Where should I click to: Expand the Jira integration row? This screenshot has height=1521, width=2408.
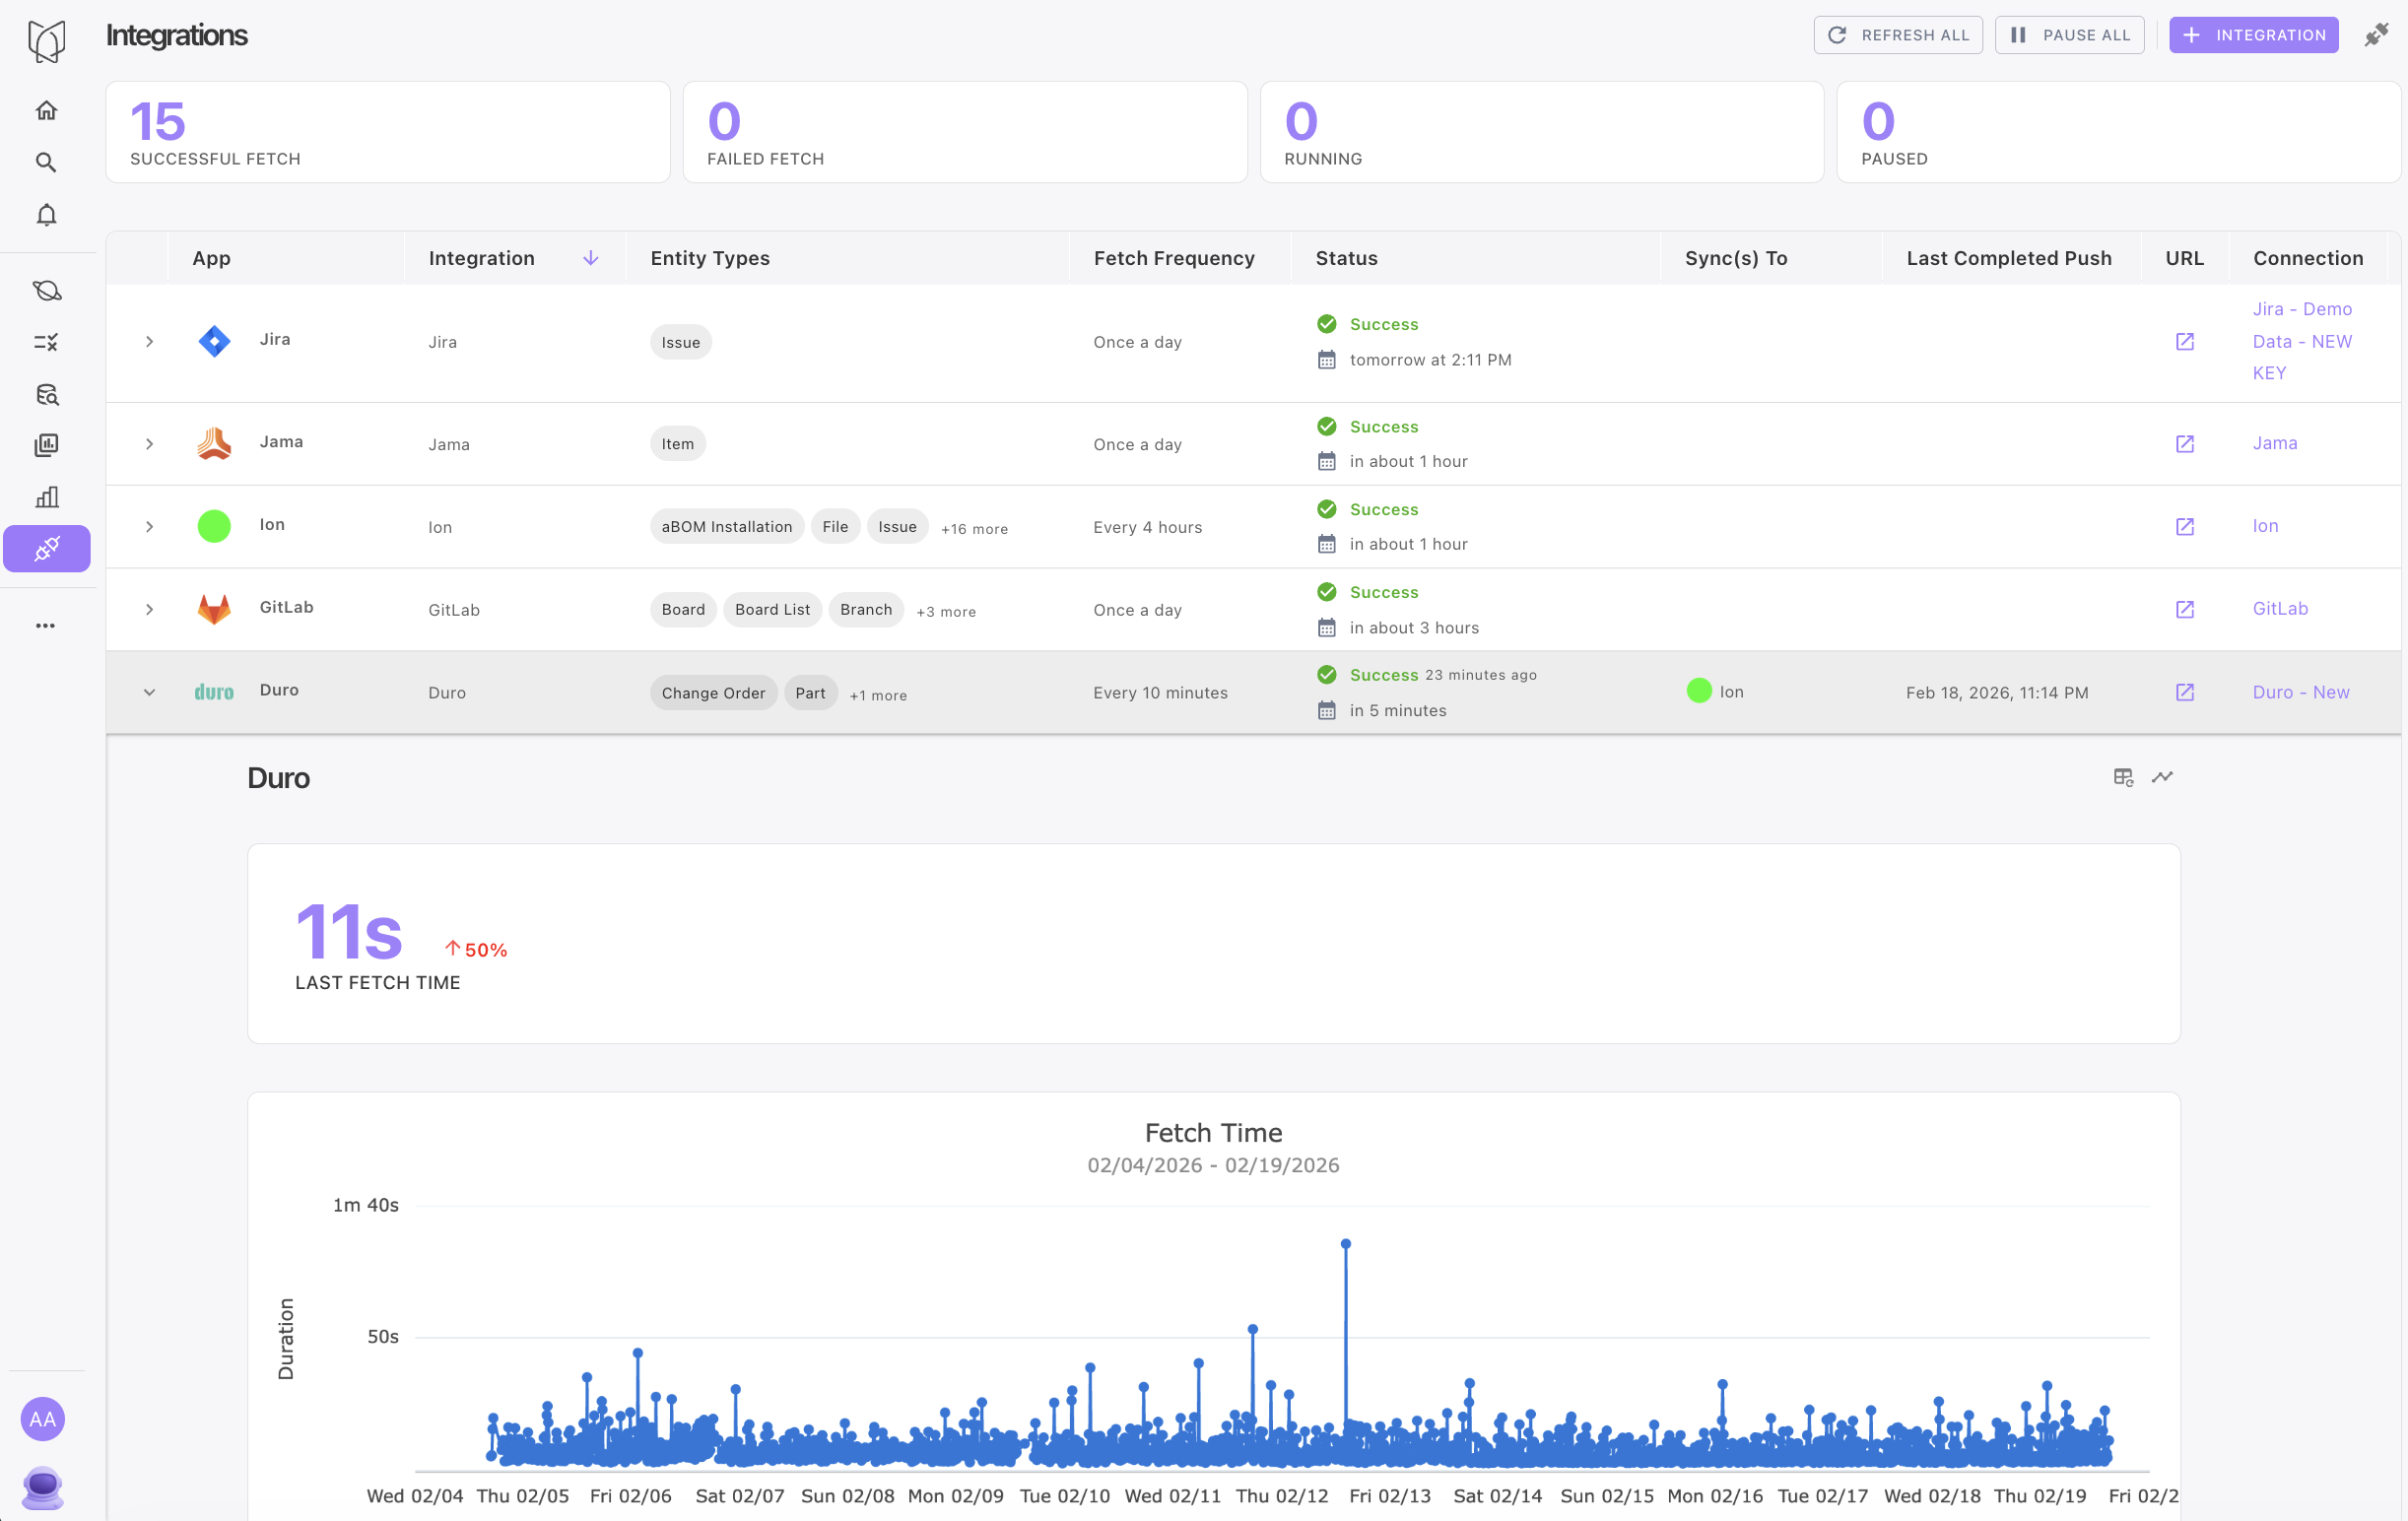pos(149,342)
